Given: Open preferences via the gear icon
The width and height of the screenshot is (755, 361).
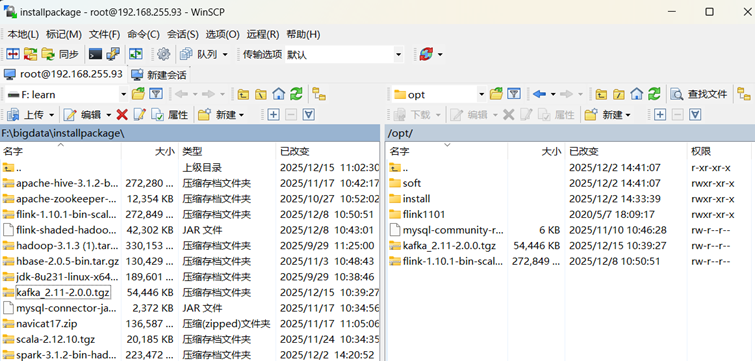Looking at the screenshot, I should tap(164, 54).
